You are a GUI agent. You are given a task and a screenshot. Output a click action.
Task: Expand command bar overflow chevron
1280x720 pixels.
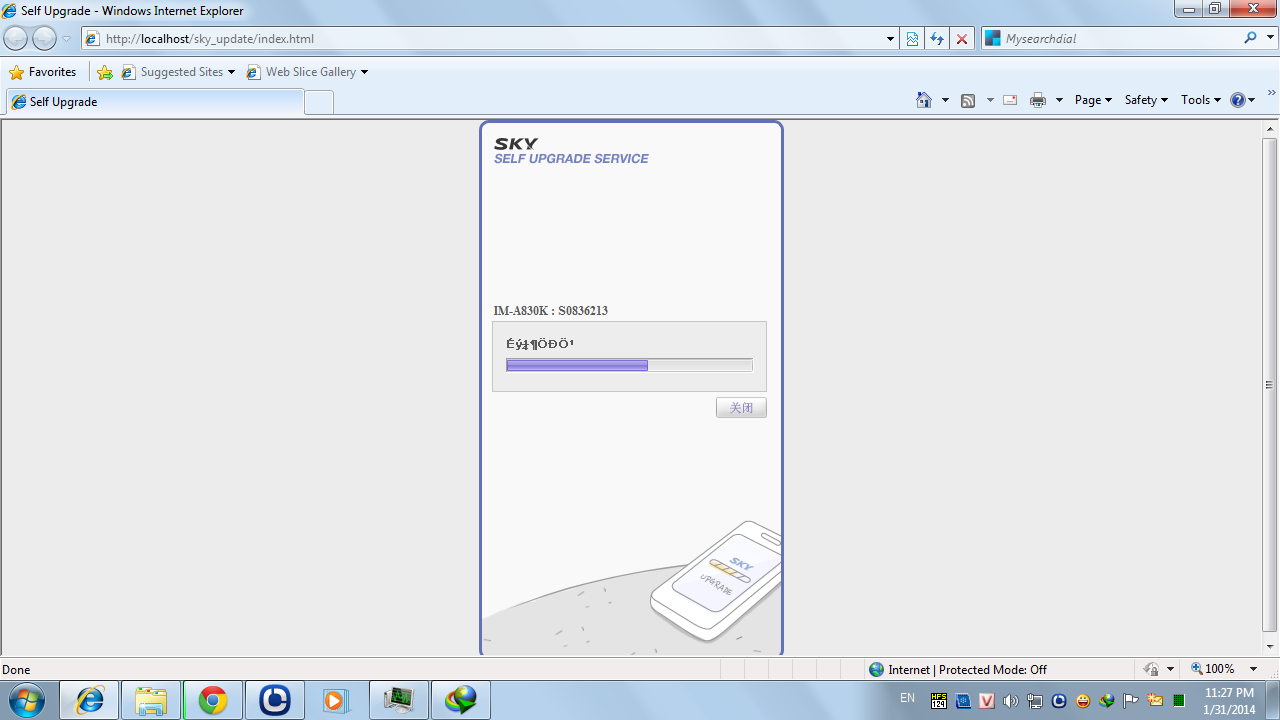click(x=1272, y=92)
